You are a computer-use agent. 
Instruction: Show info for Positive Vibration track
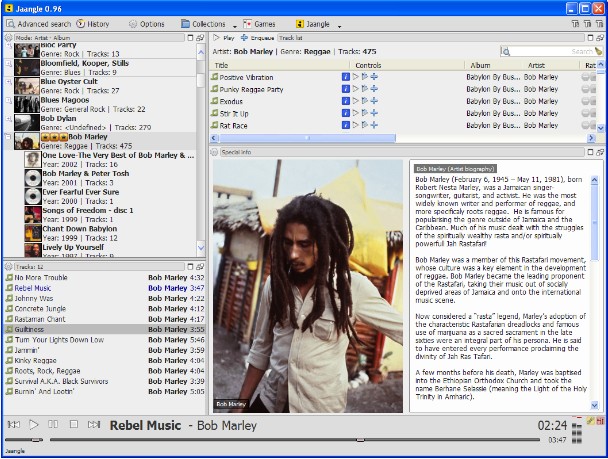tap(345, 77)
